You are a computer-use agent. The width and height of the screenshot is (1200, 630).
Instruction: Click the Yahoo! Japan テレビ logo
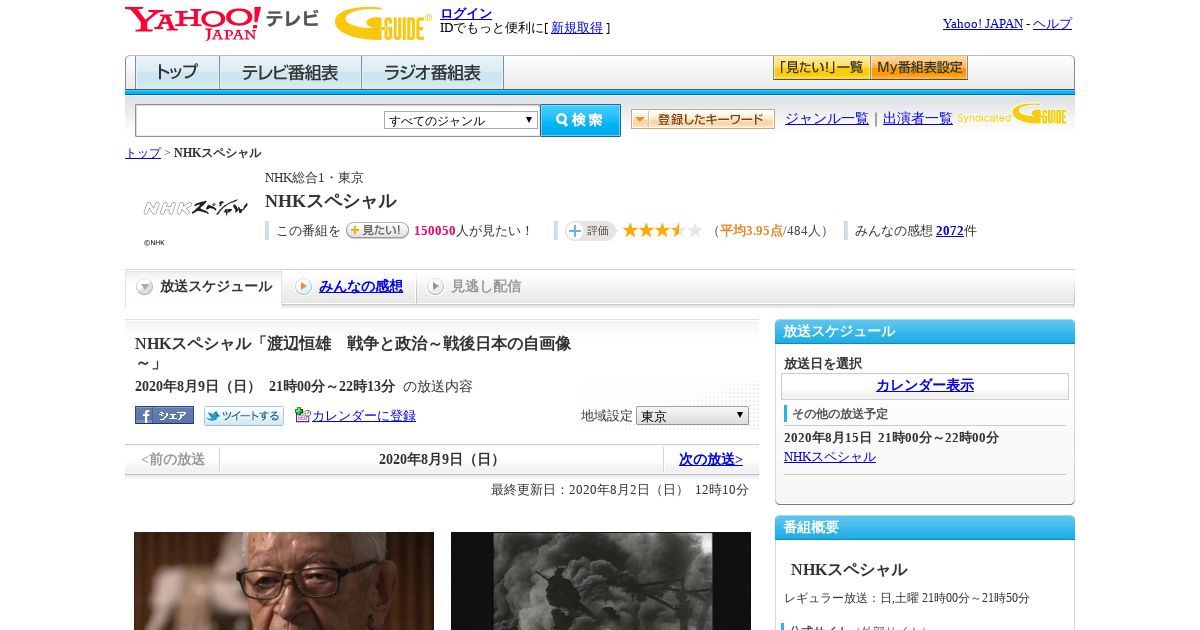[x=222, y=23]
